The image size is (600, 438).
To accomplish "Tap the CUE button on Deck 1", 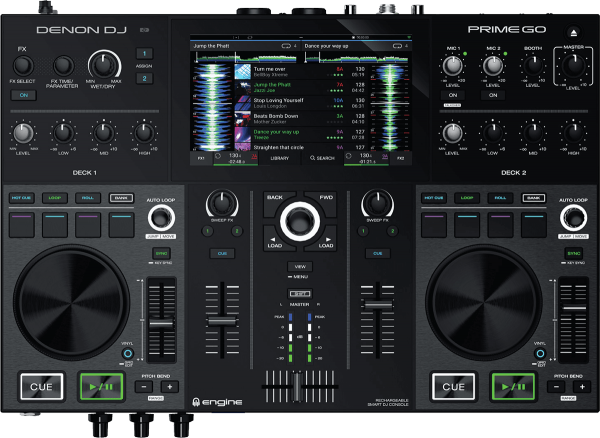I will [41, 386].
